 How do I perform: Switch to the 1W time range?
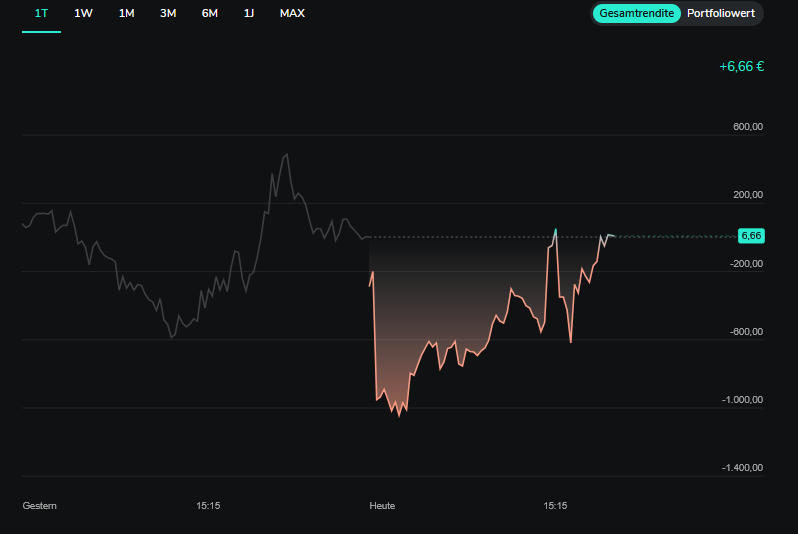point(83,14)
